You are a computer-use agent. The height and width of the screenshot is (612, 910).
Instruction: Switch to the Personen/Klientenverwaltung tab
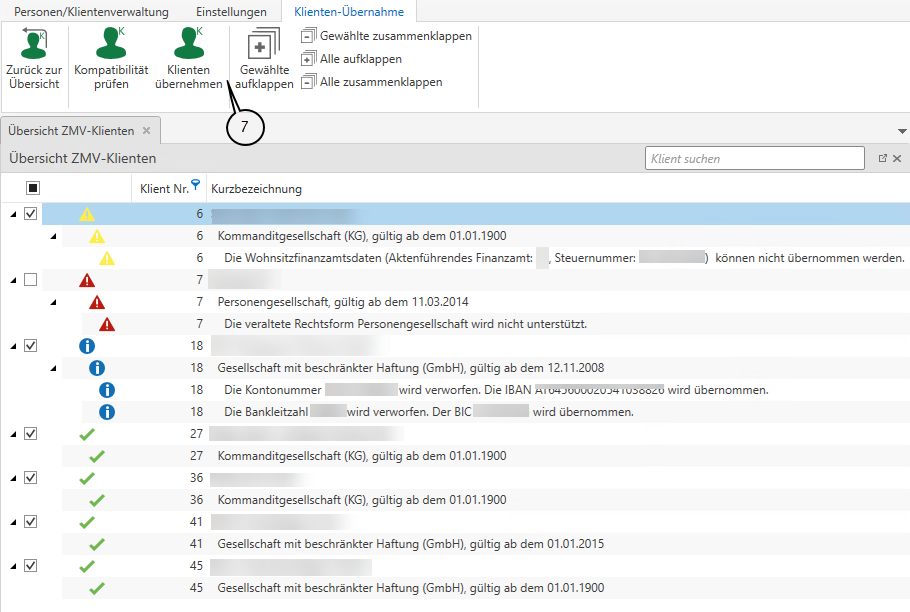90,12
